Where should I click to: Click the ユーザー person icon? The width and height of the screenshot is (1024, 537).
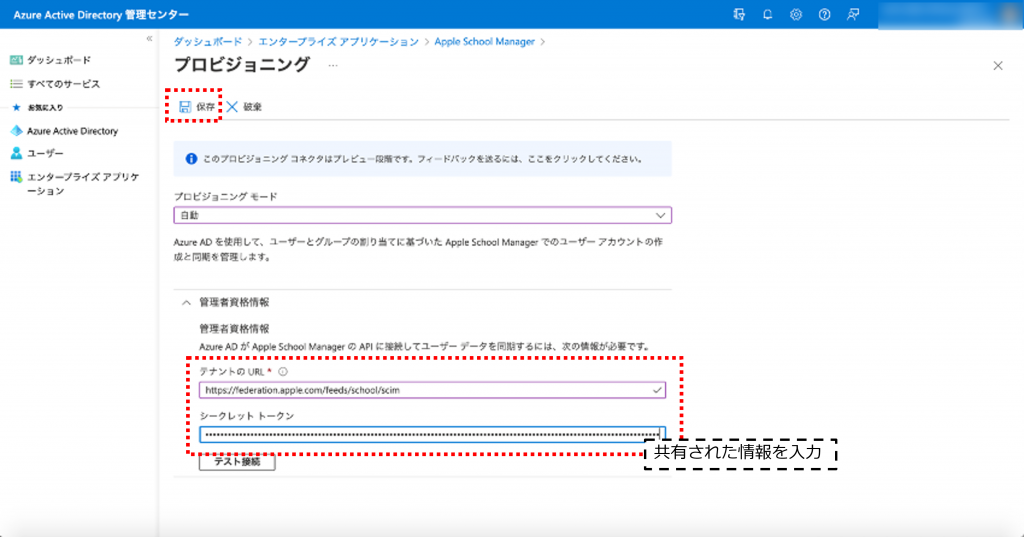tap(16, 154)
